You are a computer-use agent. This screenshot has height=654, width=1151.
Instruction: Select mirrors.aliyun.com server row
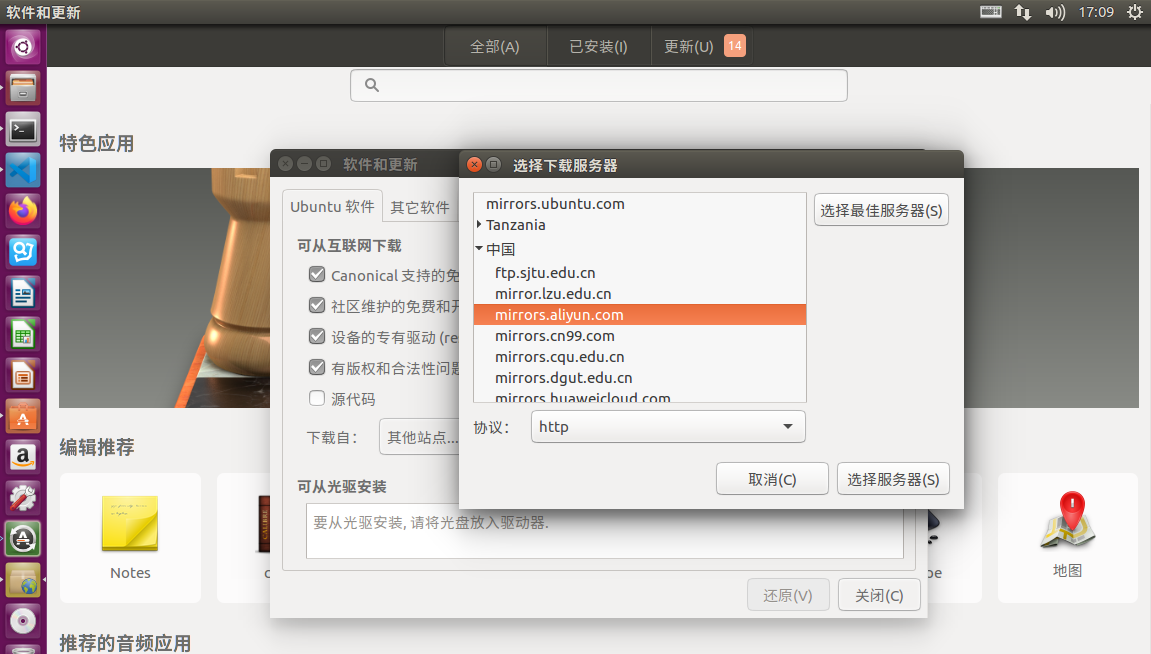[x=640, y=315]
